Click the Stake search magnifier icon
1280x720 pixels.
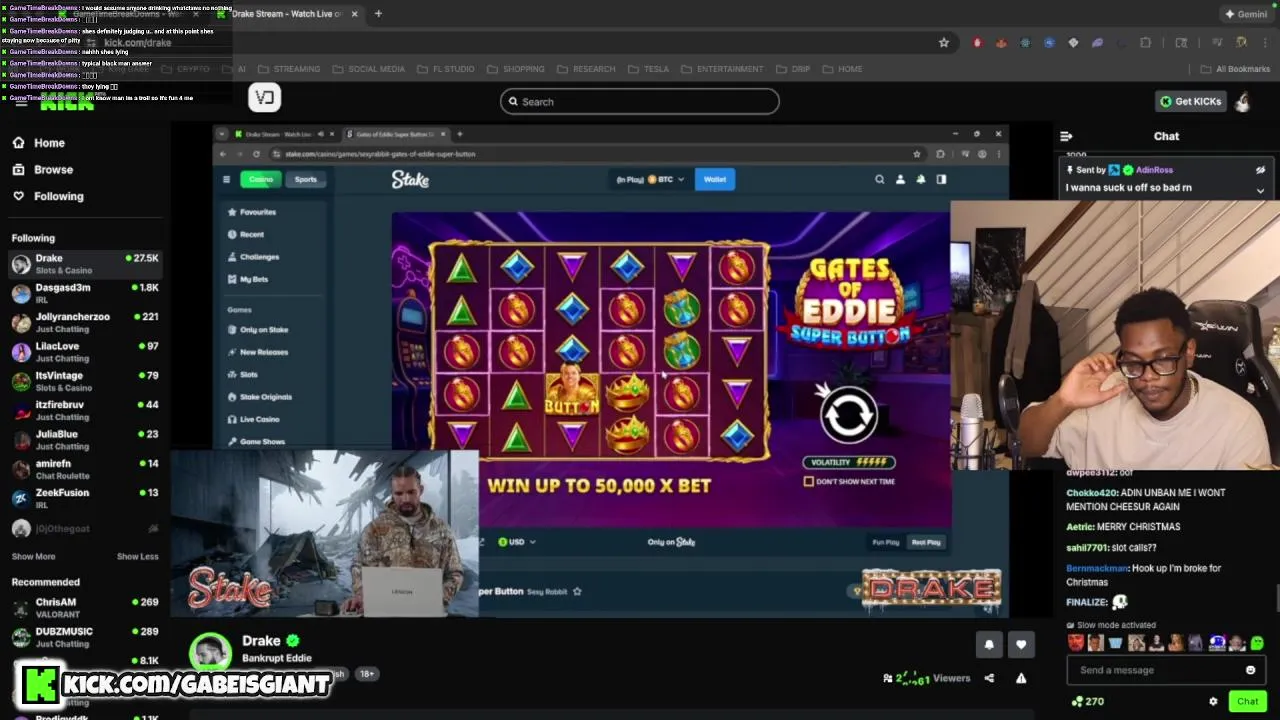[x=880, y=179]
